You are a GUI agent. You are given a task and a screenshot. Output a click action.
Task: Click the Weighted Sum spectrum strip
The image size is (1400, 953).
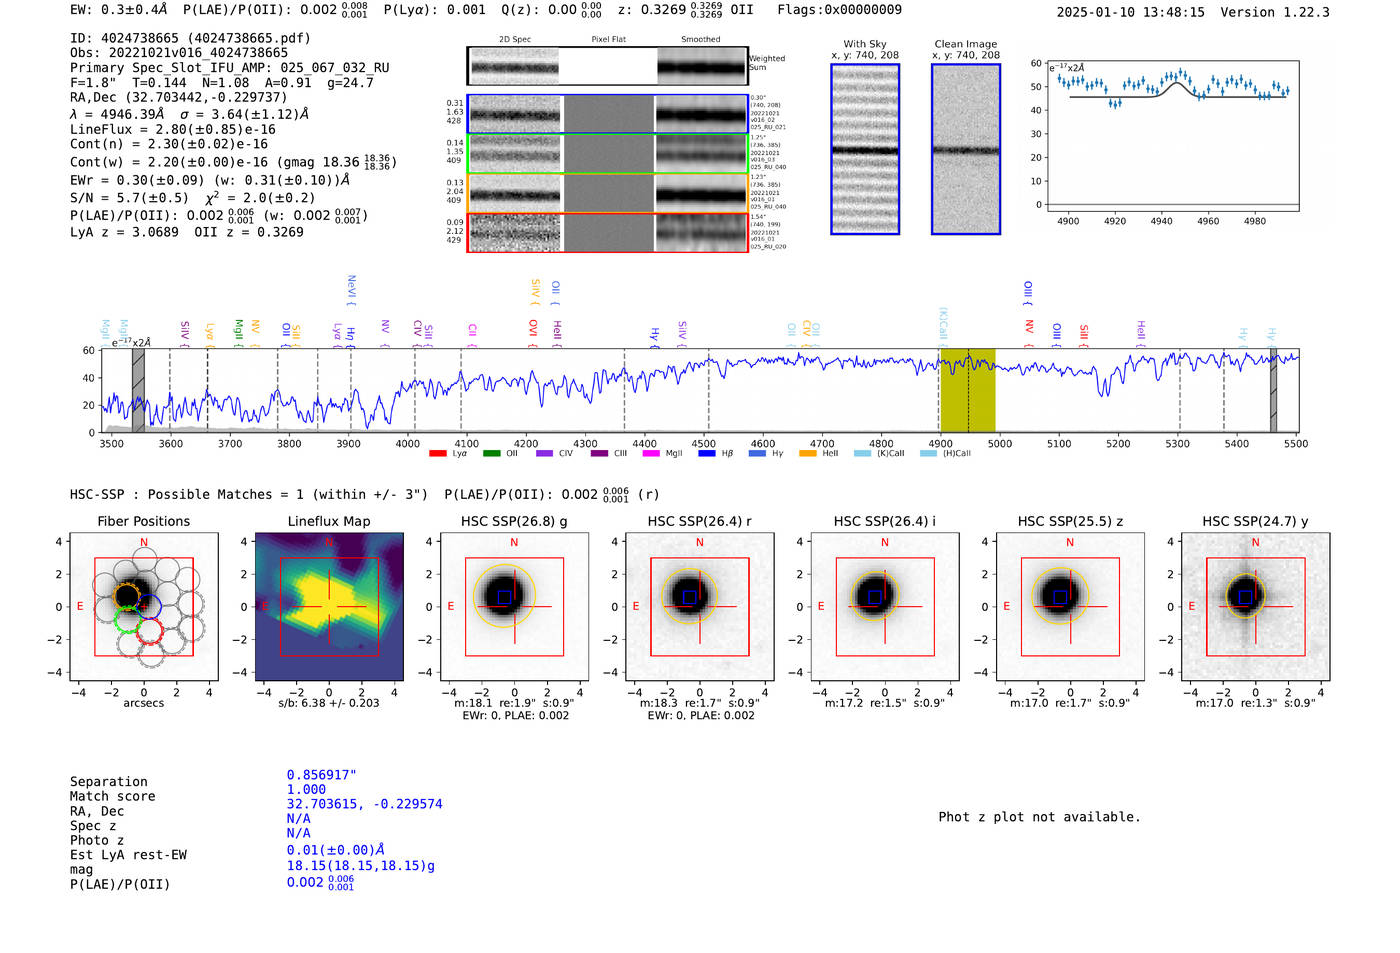tap(607, 66)
